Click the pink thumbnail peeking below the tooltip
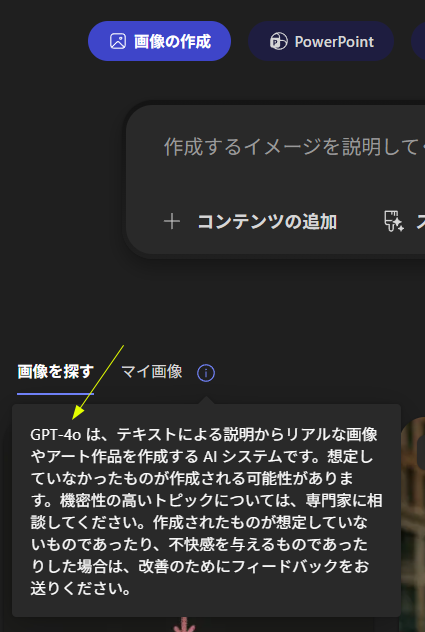Screen dimensions: 425x632 pyautogui.click(x=184, y=625)
